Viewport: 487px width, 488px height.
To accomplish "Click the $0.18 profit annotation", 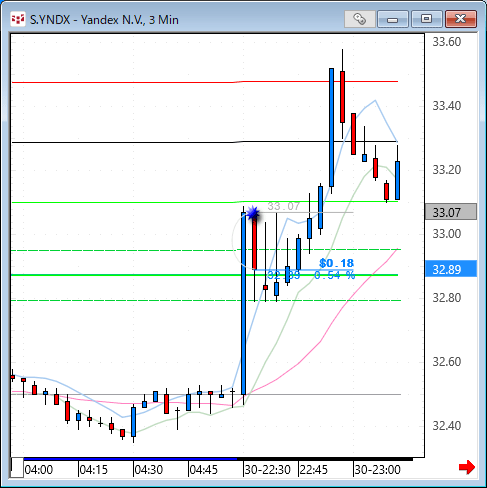I will (x=336, y=263).
